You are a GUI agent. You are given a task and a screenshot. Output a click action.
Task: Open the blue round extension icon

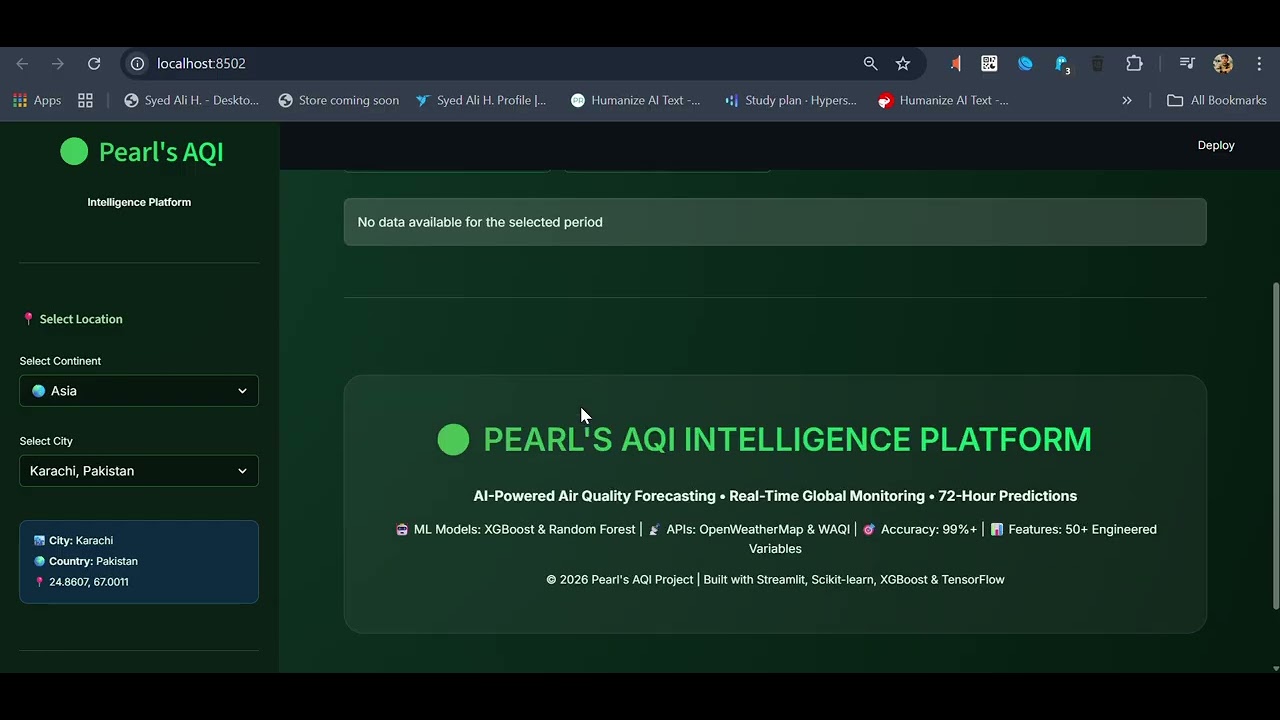(1025, 63)
